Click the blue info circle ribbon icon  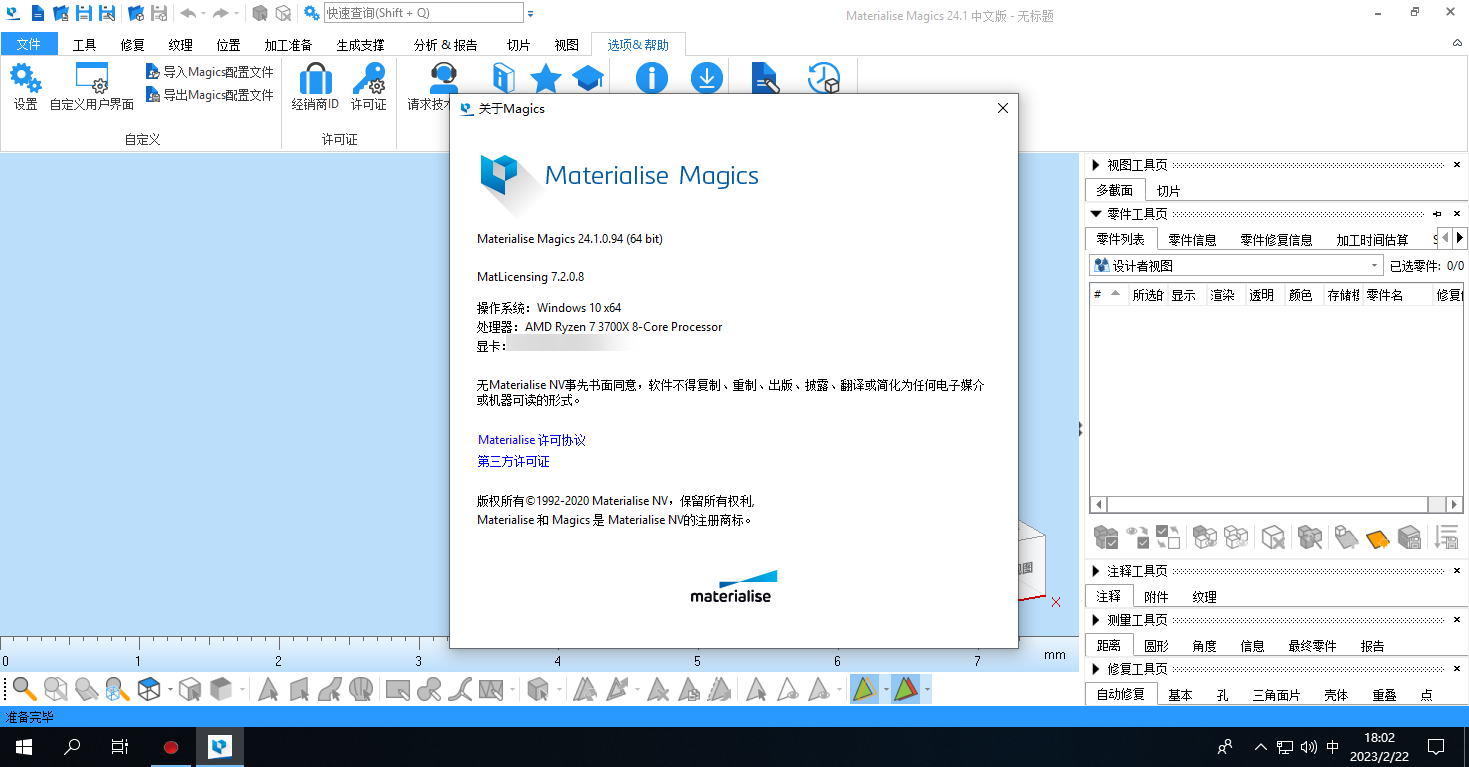point(652,78)
